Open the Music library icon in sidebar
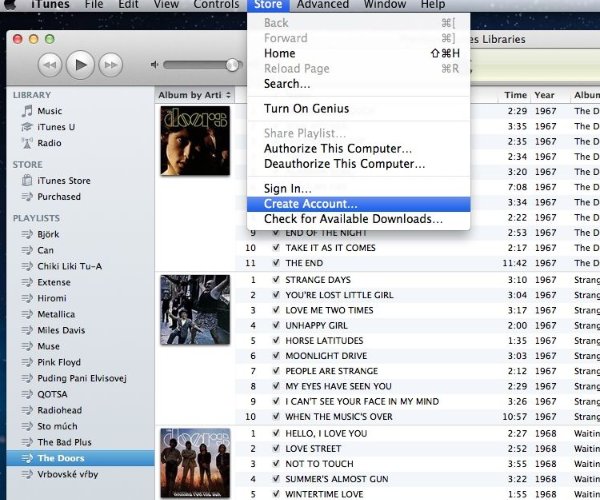The image size is (600, 500). click(x=28, y=111)
